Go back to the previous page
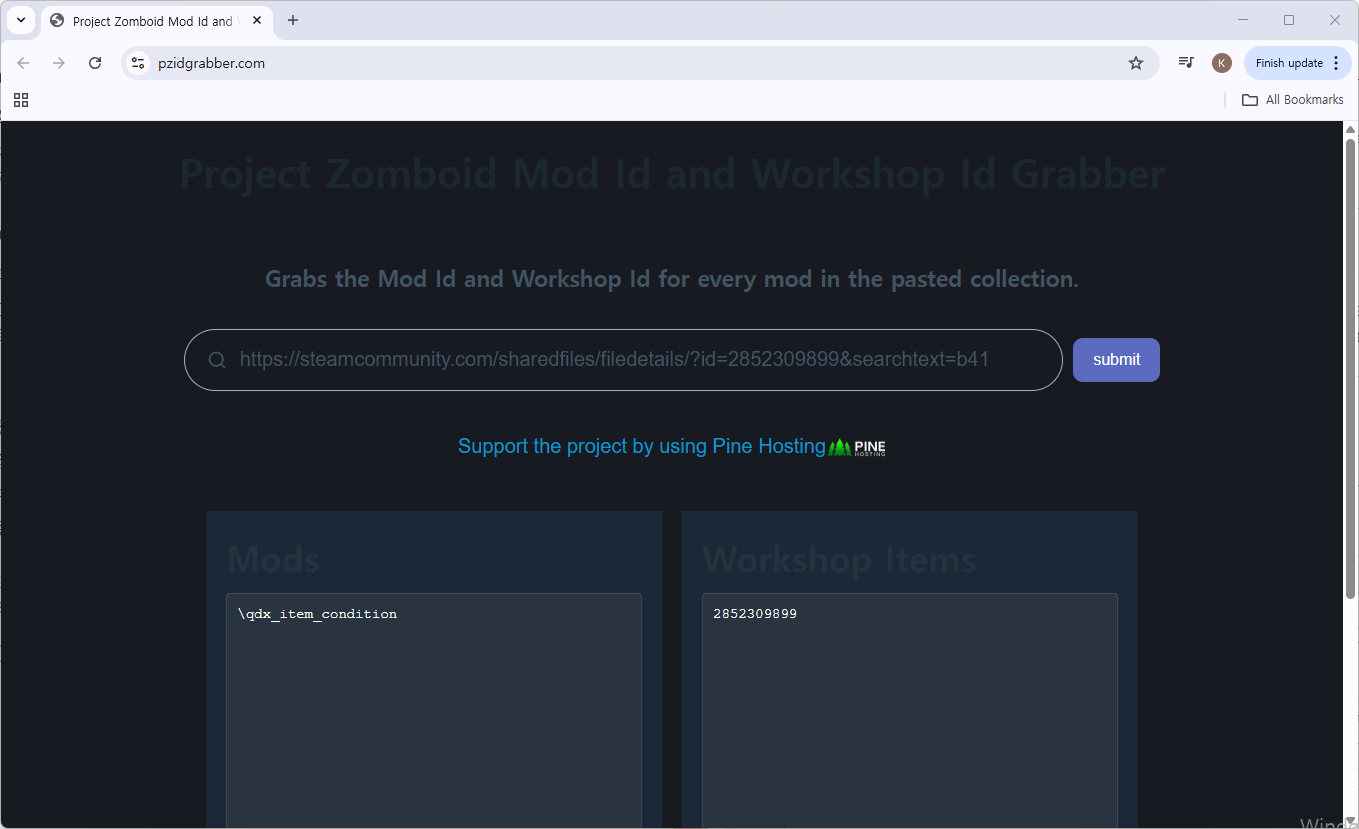Screen dimensions: 1359x829 (23, 63)
